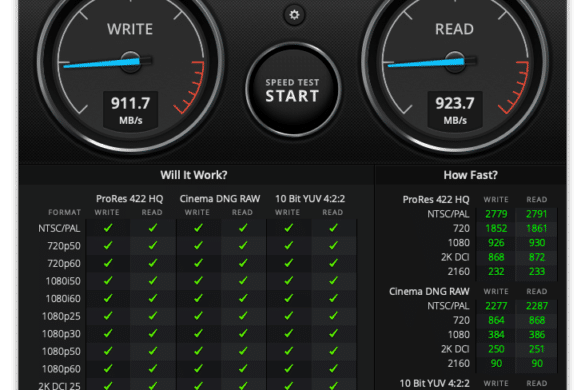Screen dimensions: 585x390
Task: Click the 720p60 Cinema DNG write checkmark
Action: coord(198,263)
